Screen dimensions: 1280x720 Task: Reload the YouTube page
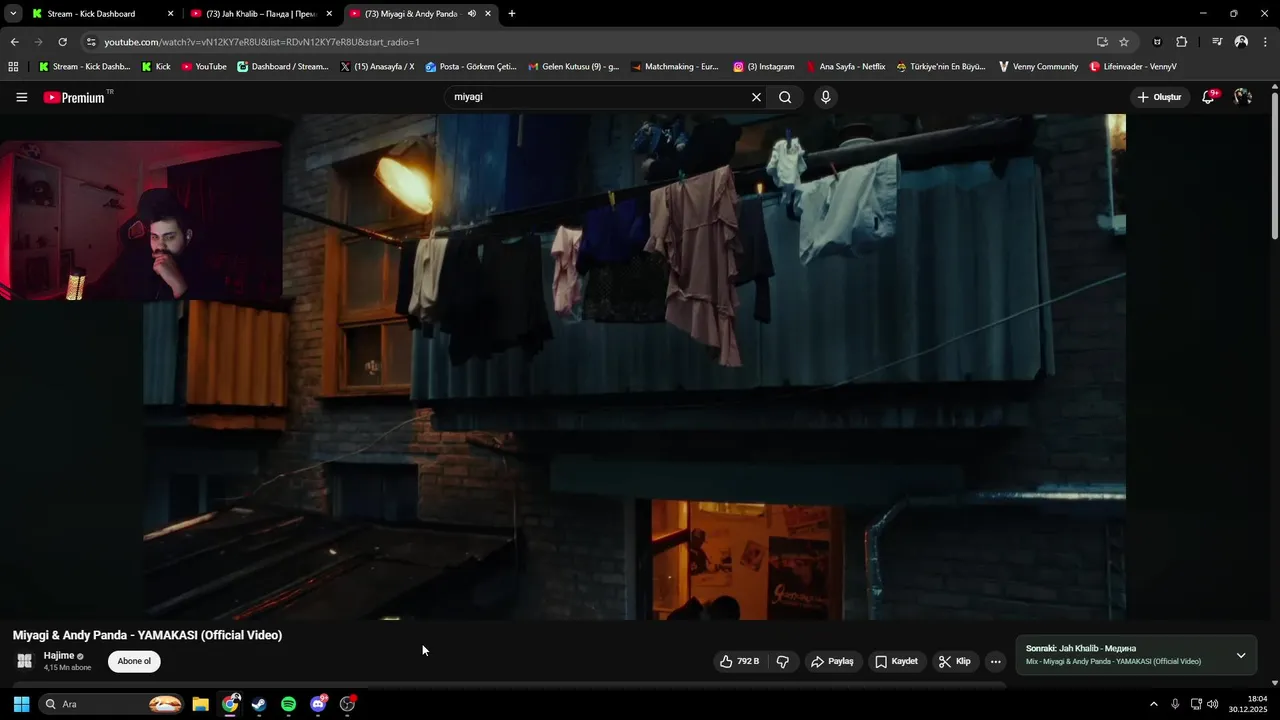62,42
